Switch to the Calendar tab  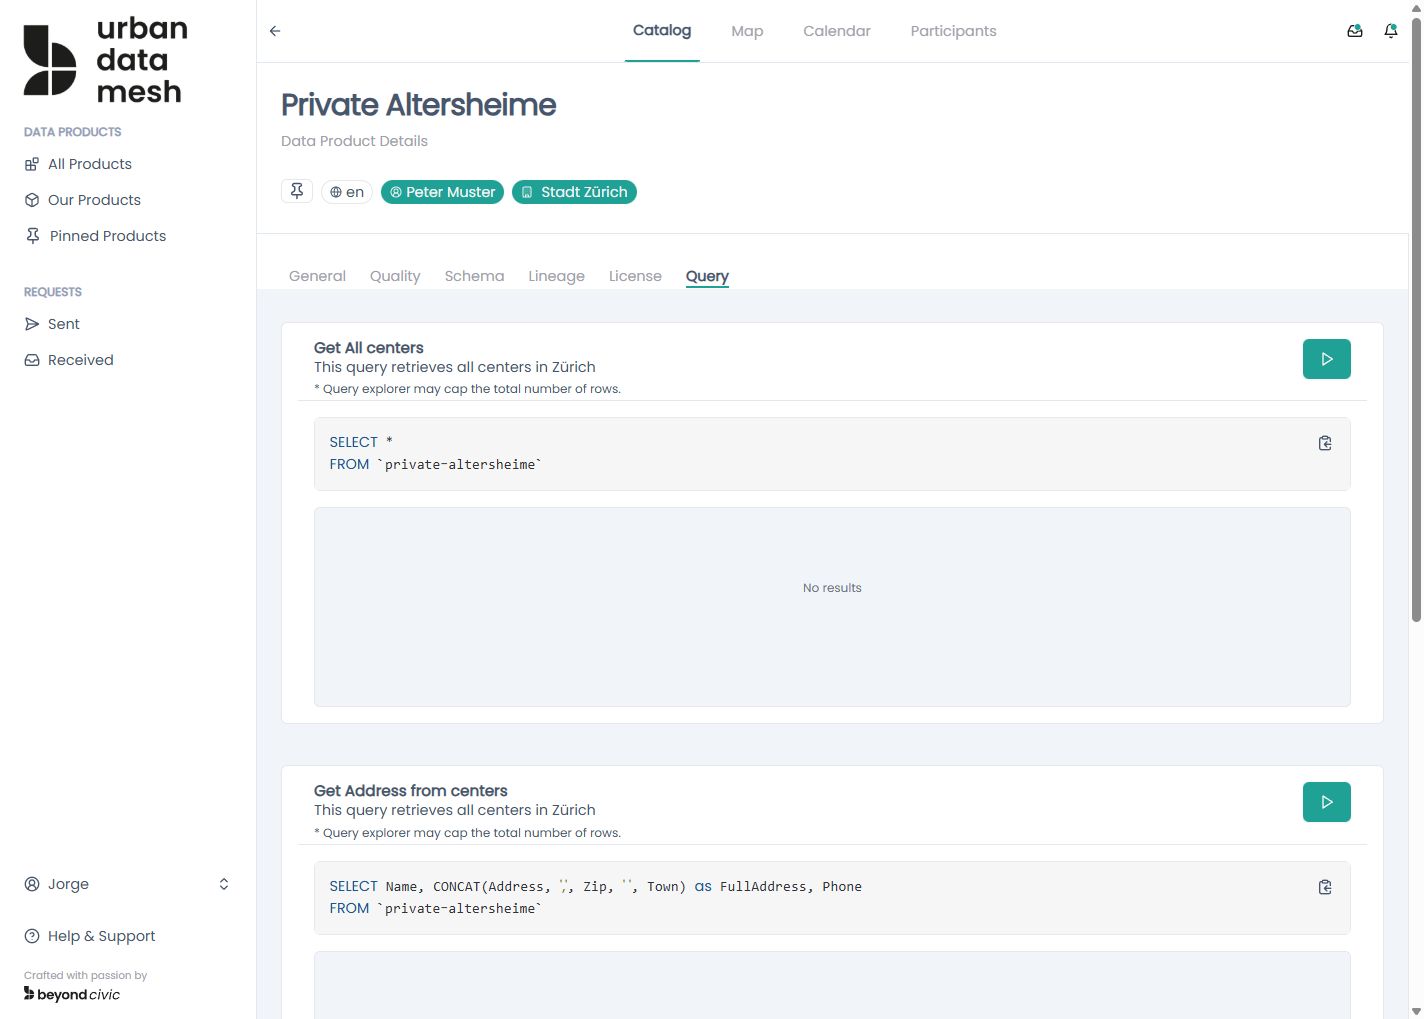coord(837,31)
